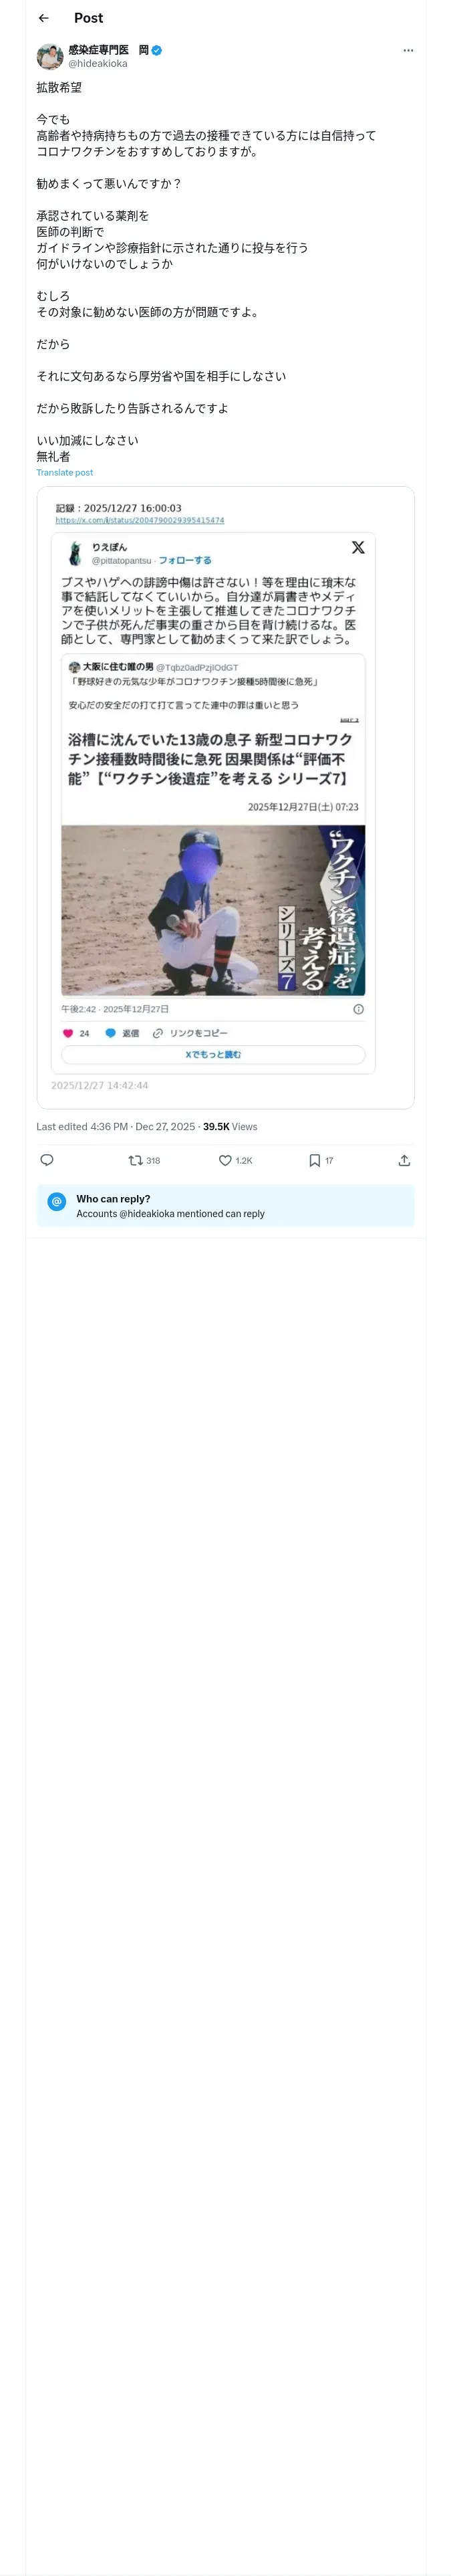Click the reply speech bubble icon
Screen dimensions: 451x2576
click(x=46, y=1160)
